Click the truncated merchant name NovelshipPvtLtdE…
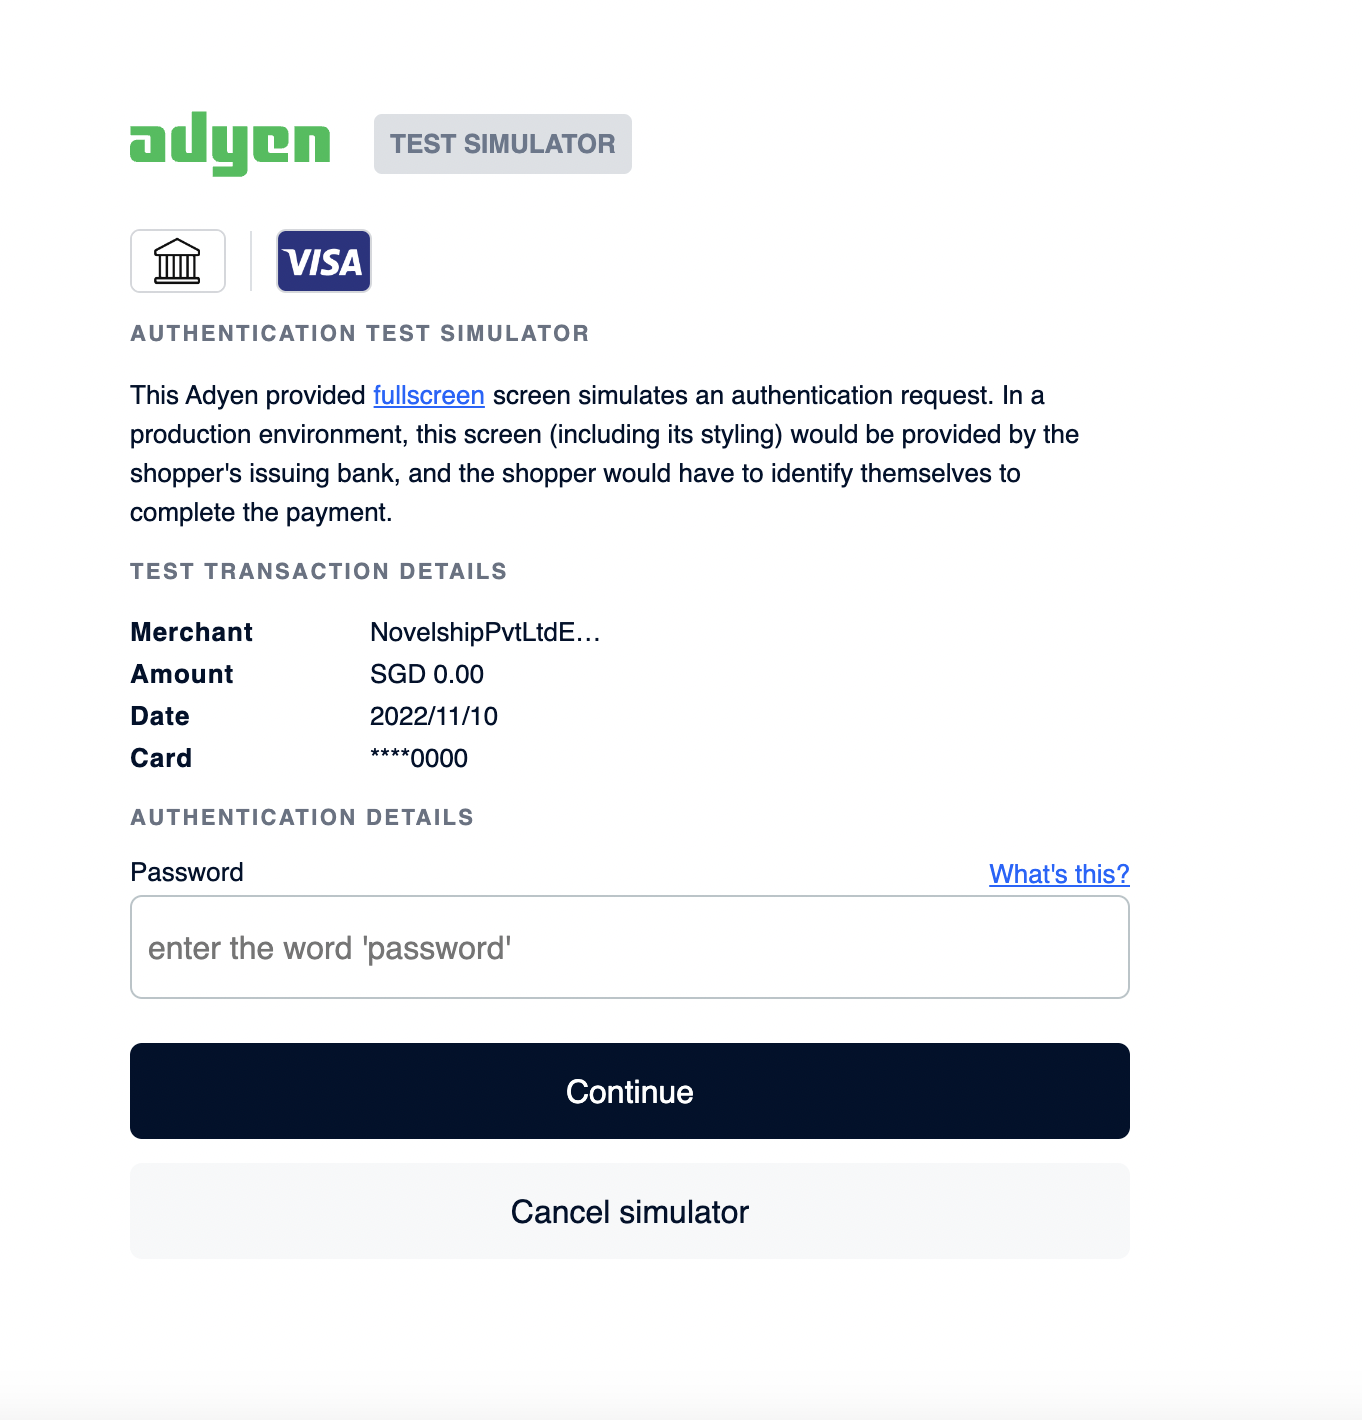 [x=484, y=632]
